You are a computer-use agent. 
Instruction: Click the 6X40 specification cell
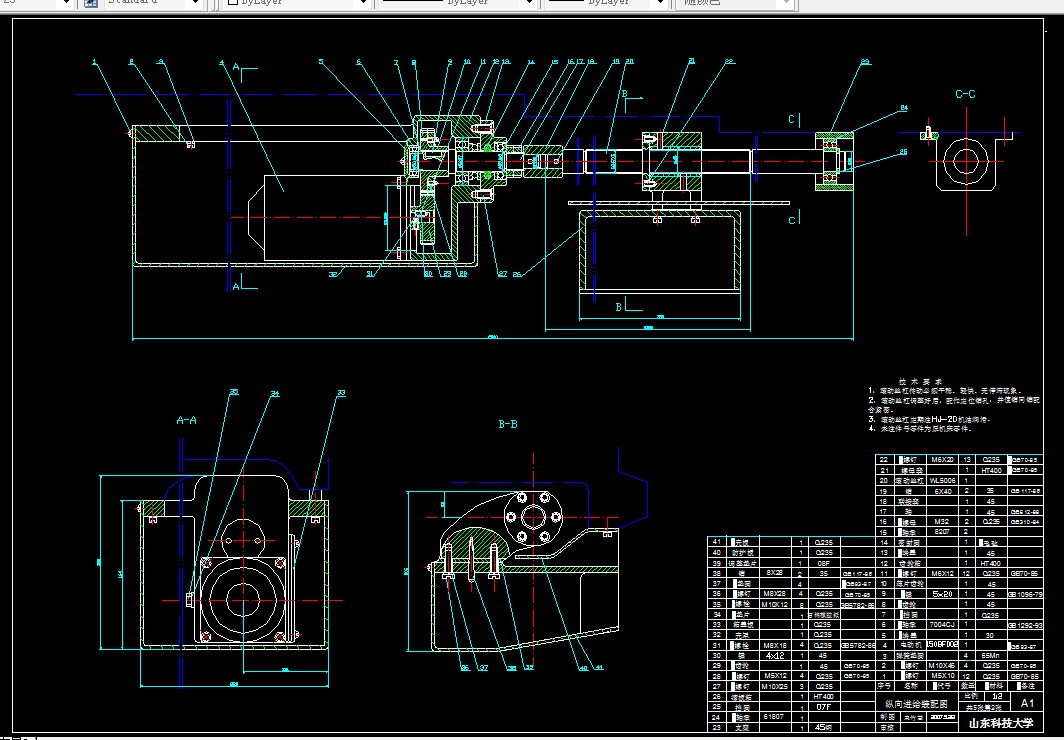coord(943,491)
